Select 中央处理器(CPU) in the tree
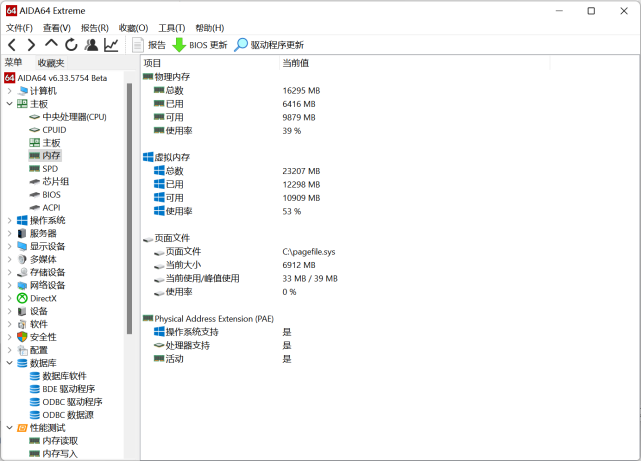Viewport: 641px width, 461px height. pos(74,117)
